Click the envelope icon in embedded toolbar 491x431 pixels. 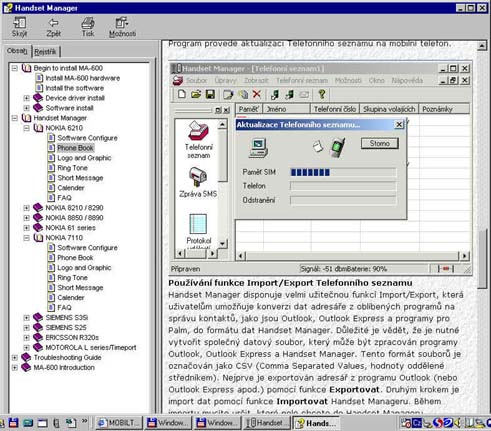pyautogui.click(x=304, y=95)
